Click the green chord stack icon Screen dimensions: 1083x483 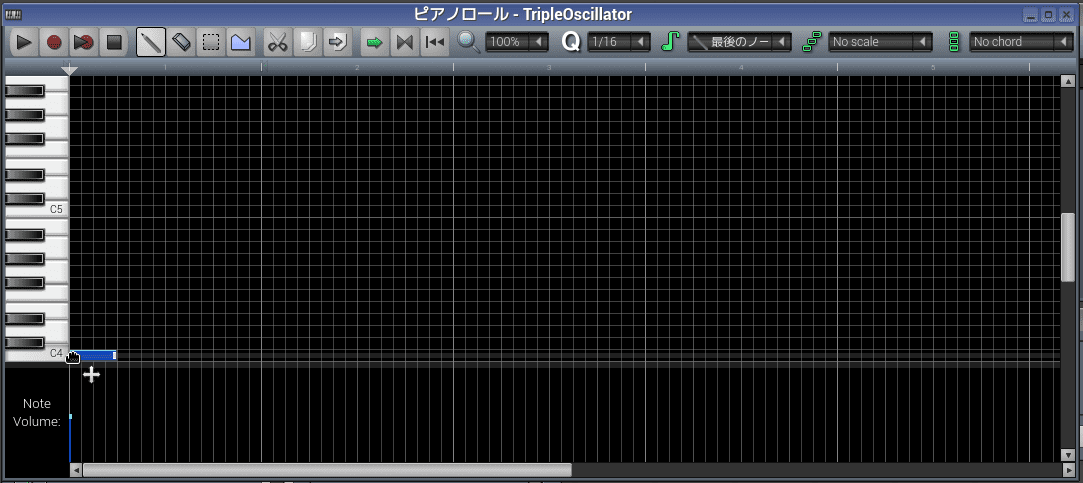click(x=954, y=41)
